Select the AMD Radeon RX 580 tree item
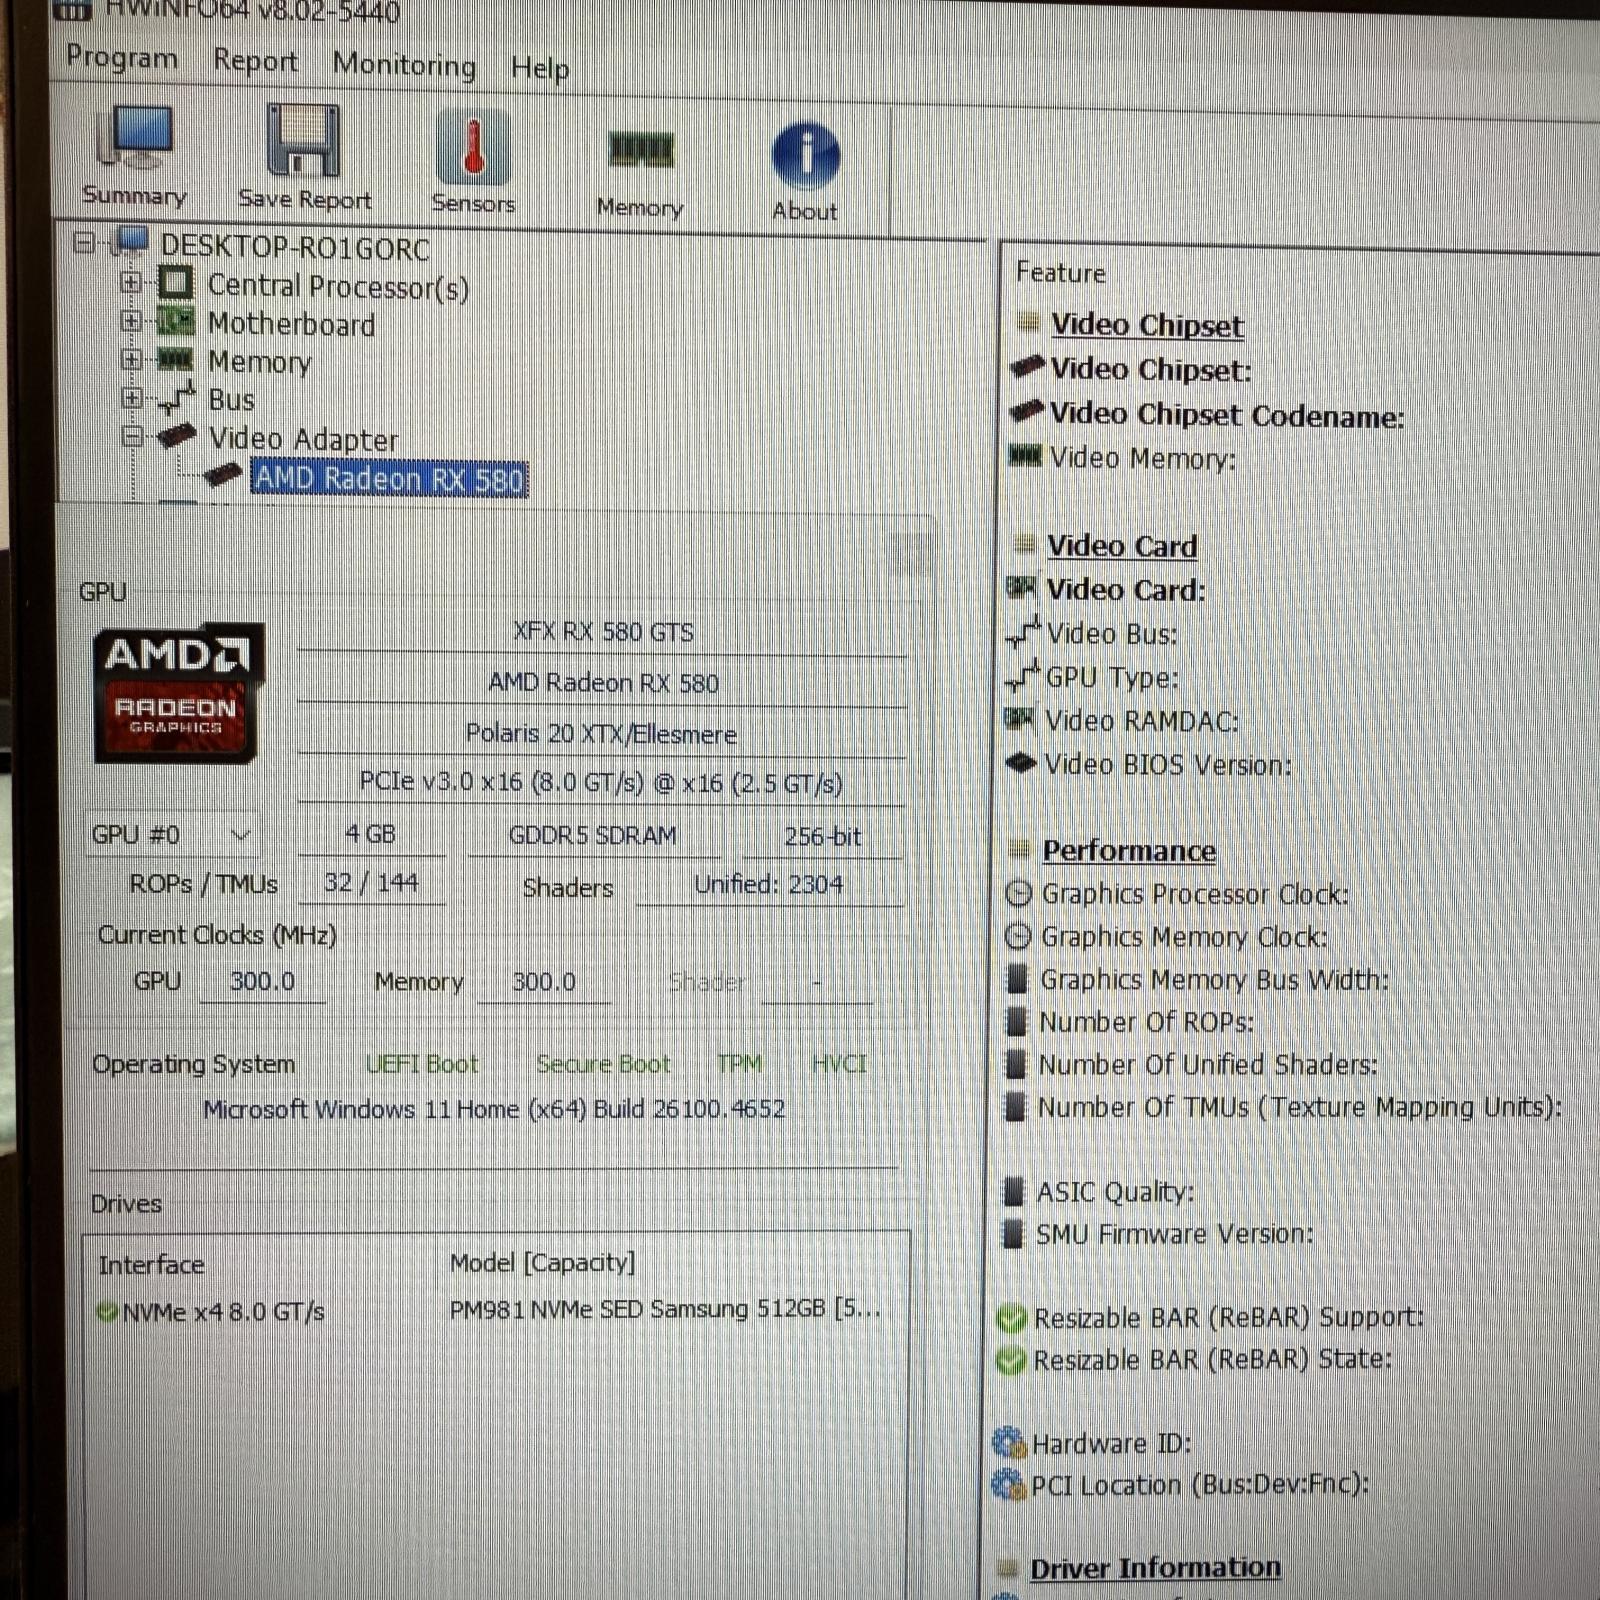1600x1600 pixels. pyautogui.click(x=388, y=479)
